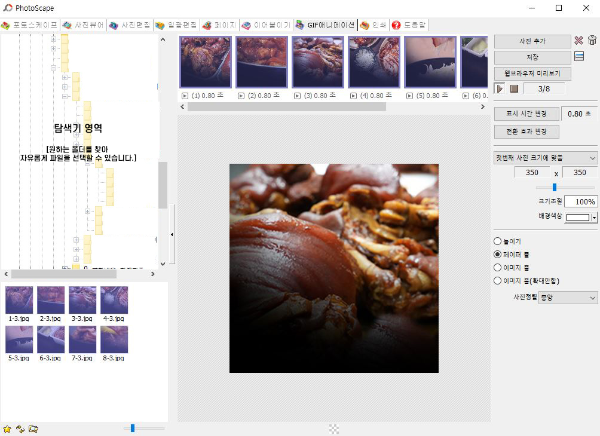Select file thumbnail 5-3.jpg
The height and width of the screenshot is (436, 600).
pyautogui.click(x=19, y=340)
